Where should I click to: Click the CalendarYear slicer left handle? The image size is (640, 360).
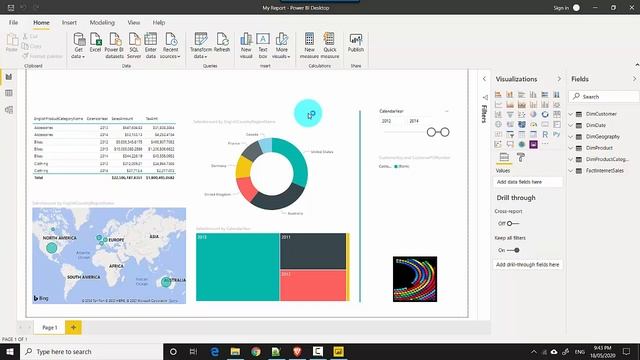click(x=431, y=132)
